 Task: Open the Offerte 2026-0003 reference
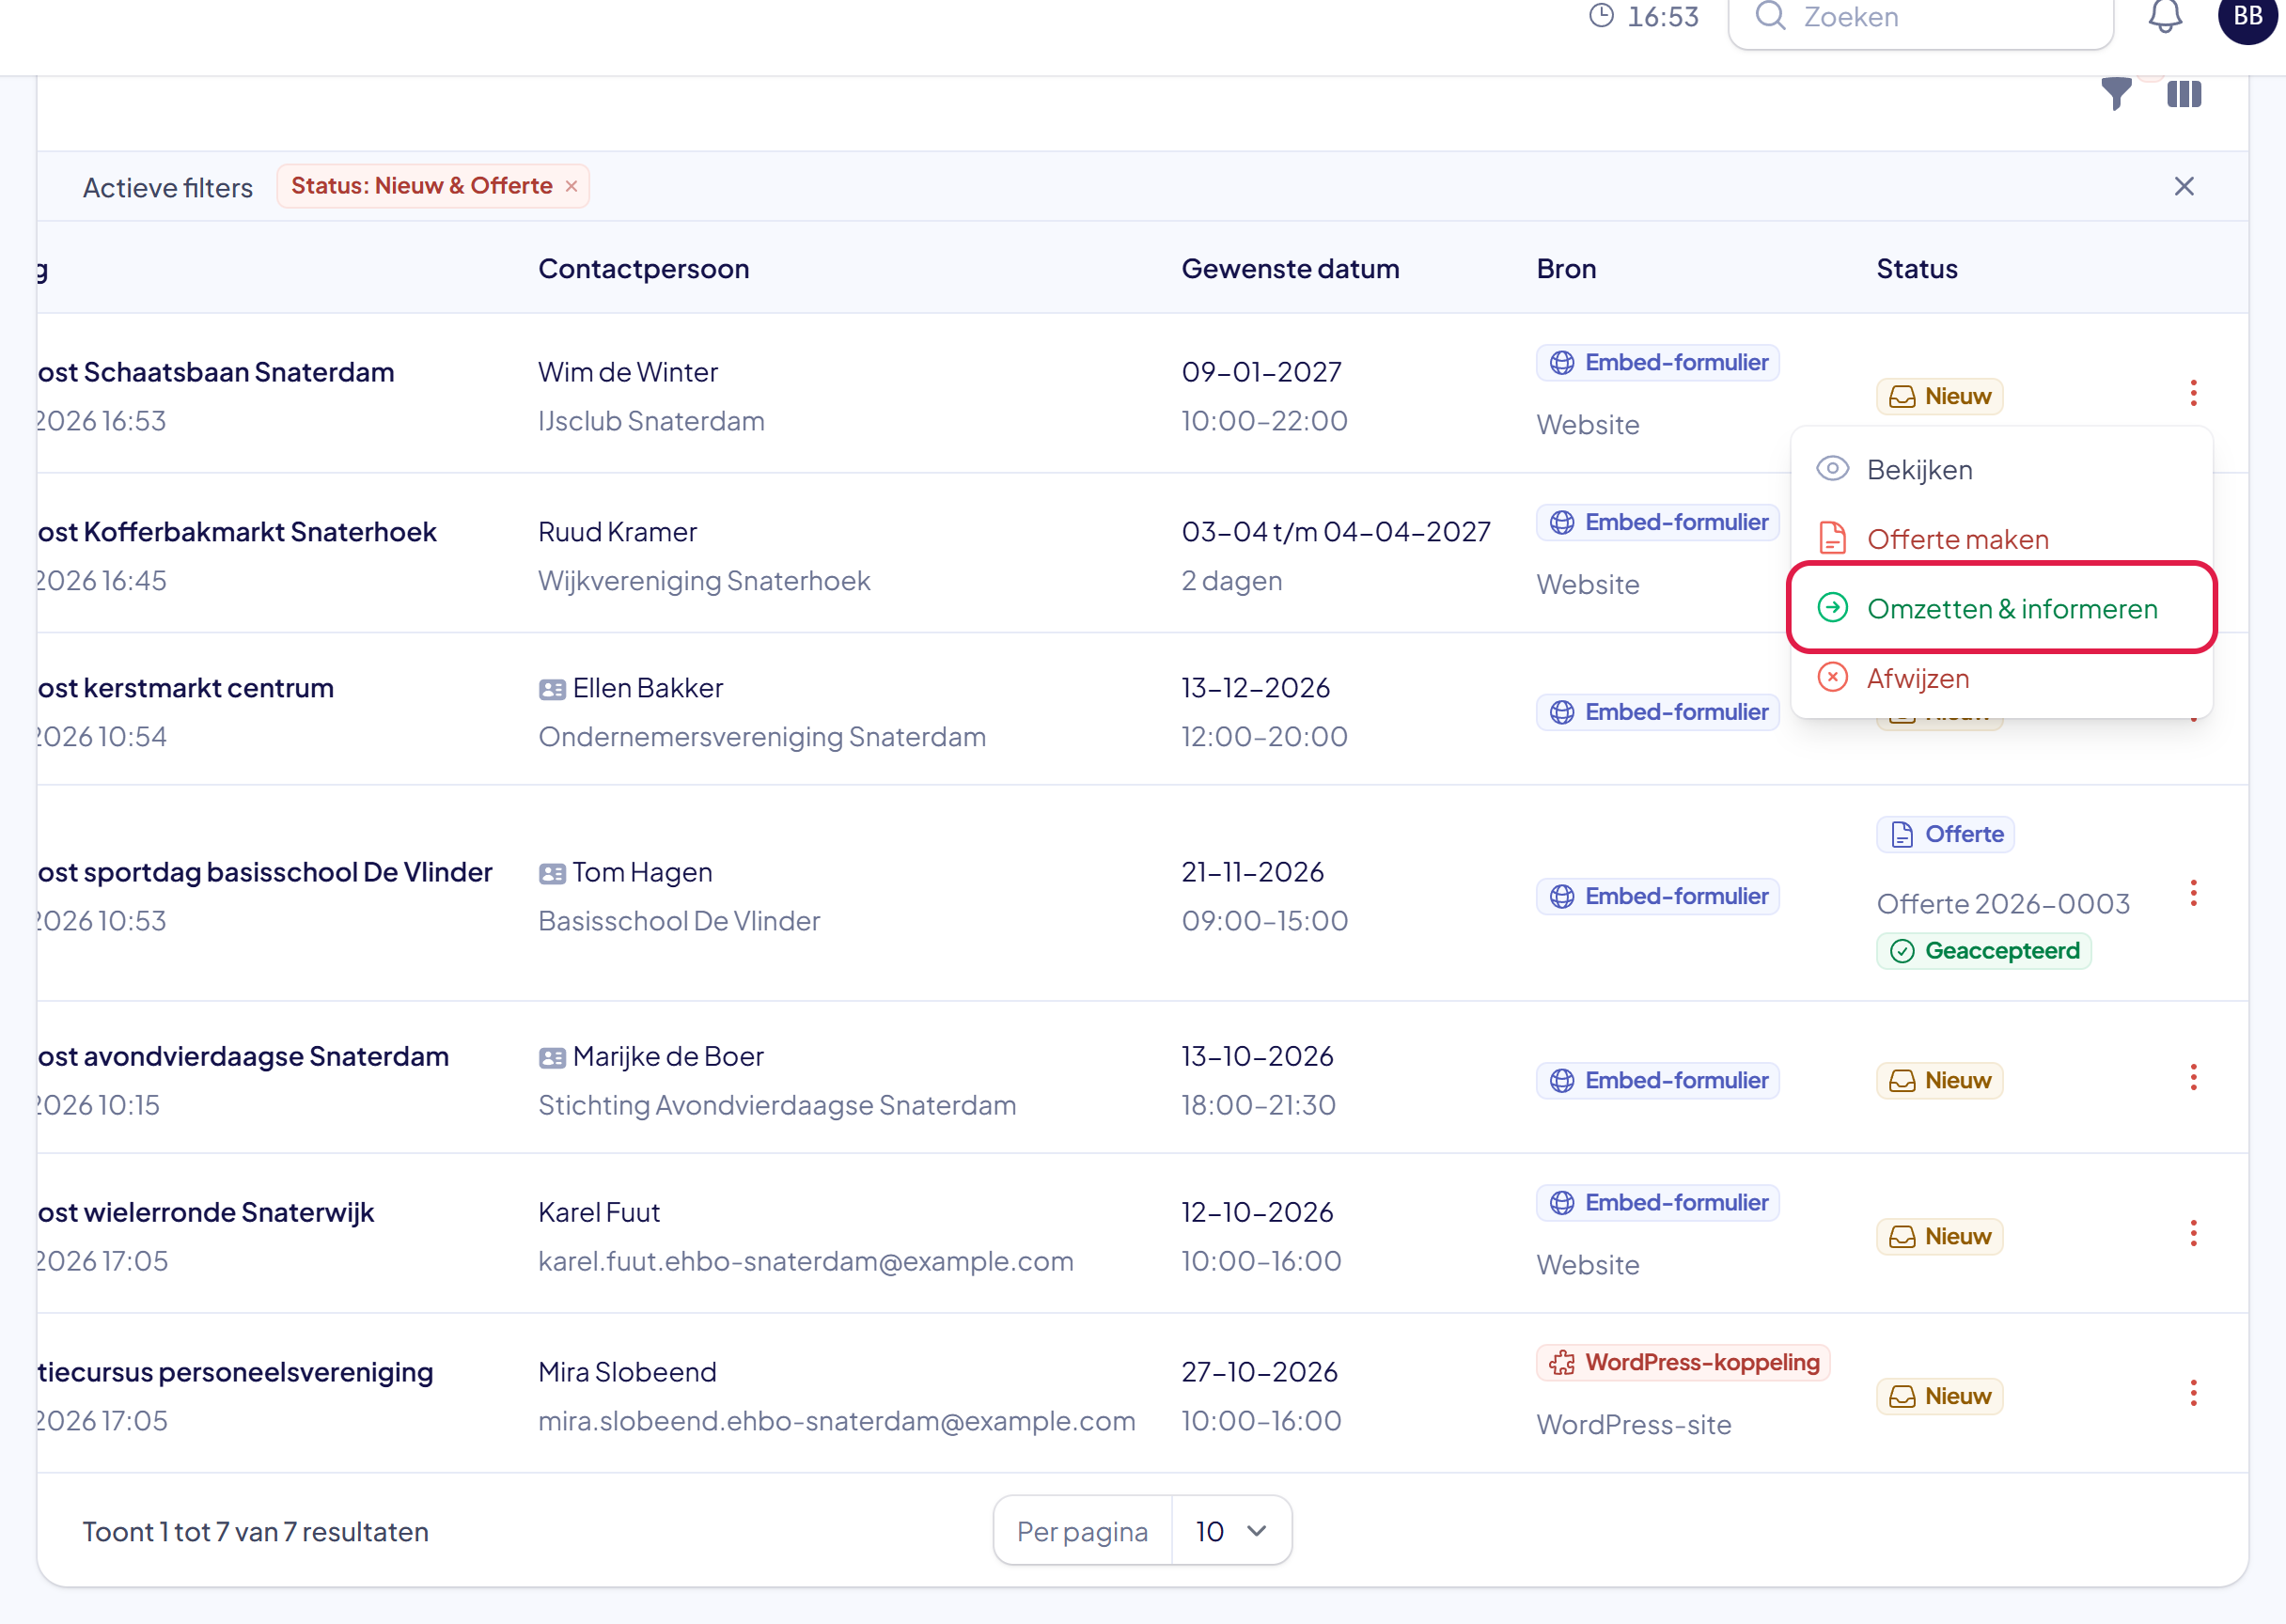pyautogui.click(x=2003, y=904)
